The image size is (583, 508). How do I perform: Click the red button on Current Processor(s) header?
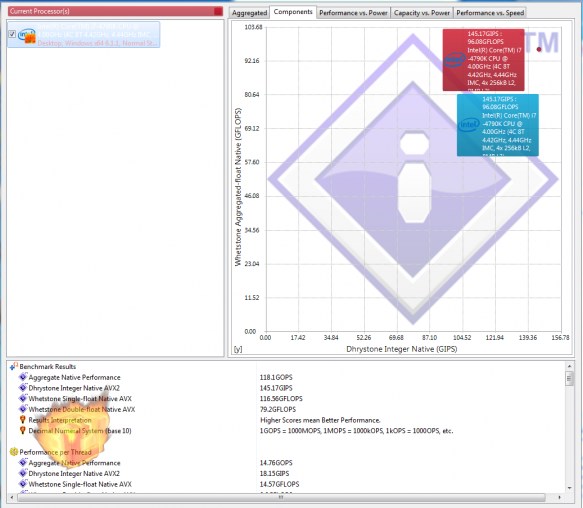tap(218, 11)
